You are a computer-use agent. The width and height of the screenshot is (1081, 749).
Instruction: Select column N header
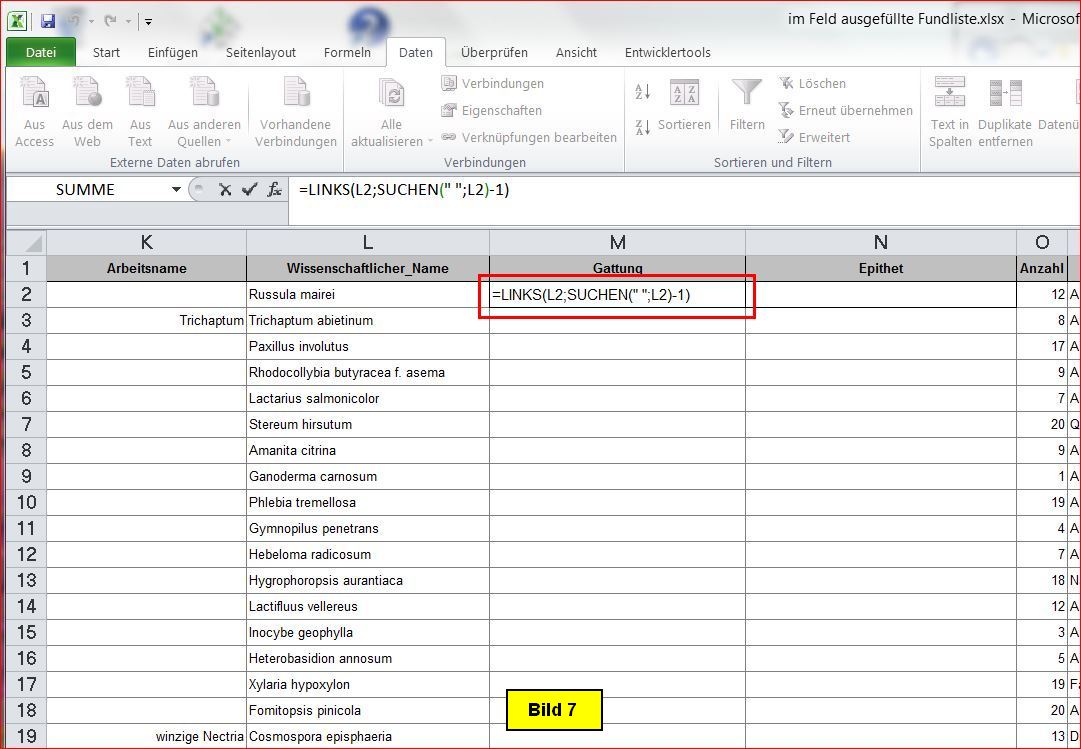(x=880, y=242)
